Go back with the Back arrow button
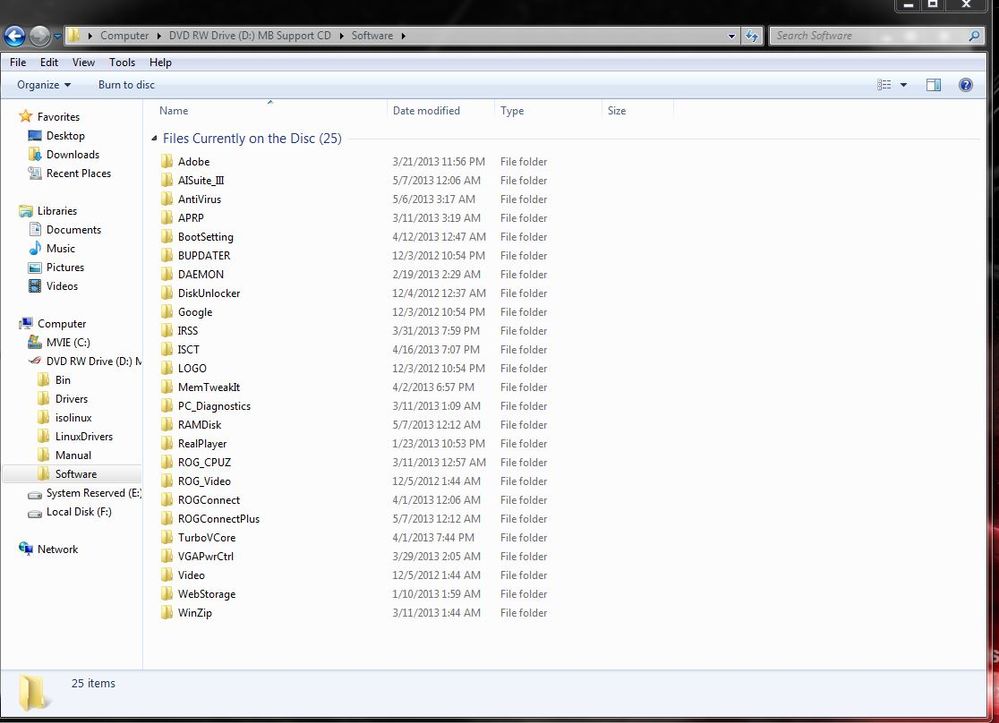999x723 pixels. [15, 36]
